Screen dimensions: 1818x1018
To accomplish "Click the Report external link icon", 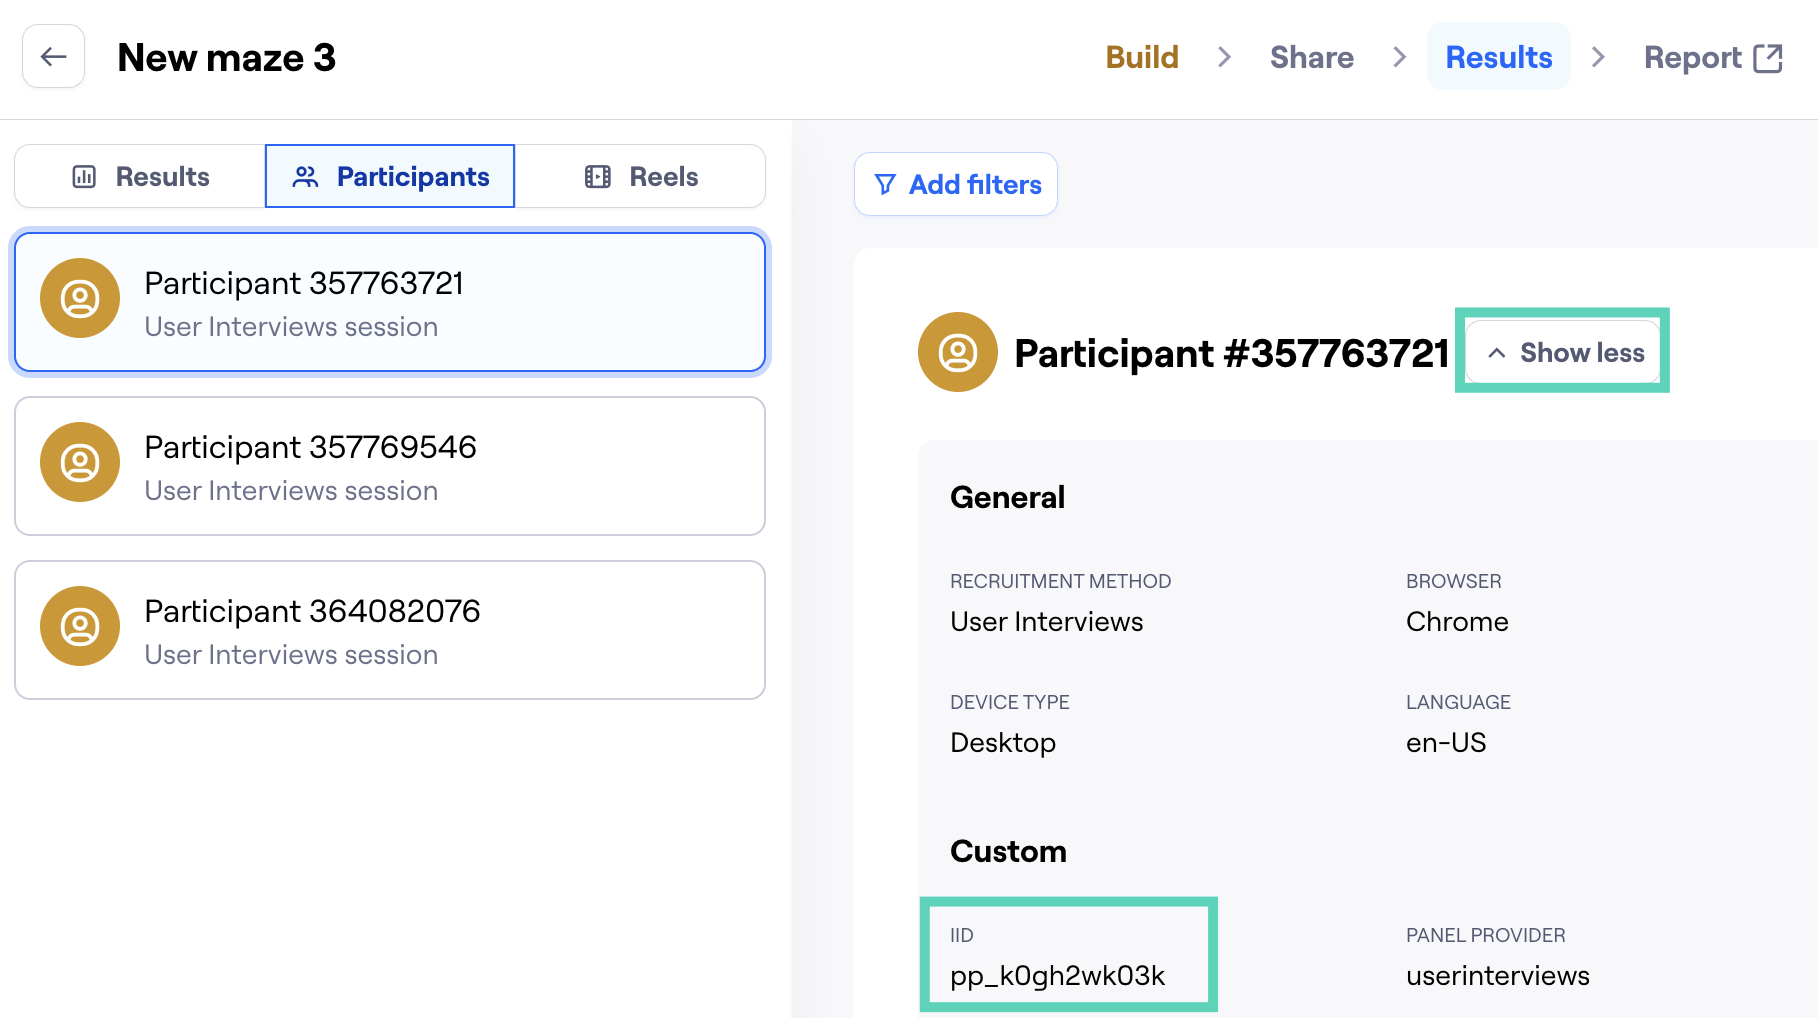I will coord(1768,58).
